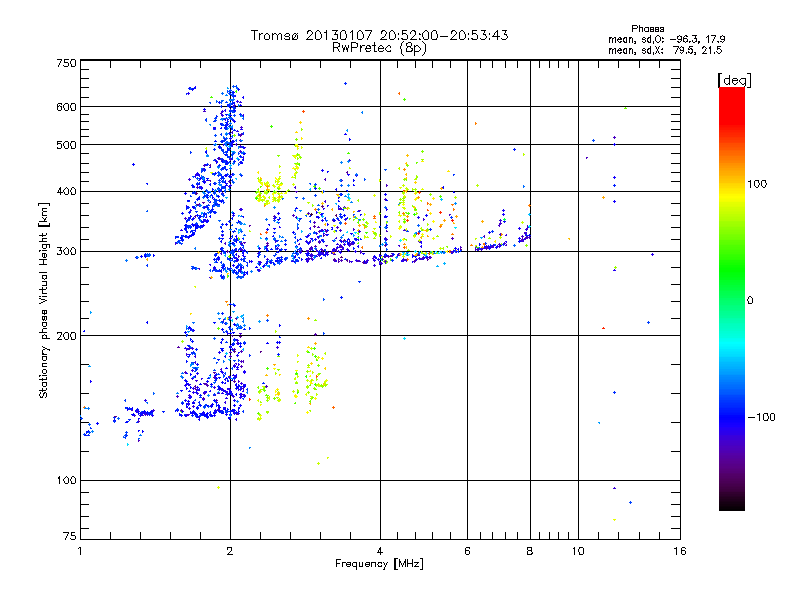Click the colorbar '100' tick label
This screenshot has height=600, width=800.
point(757,184)
